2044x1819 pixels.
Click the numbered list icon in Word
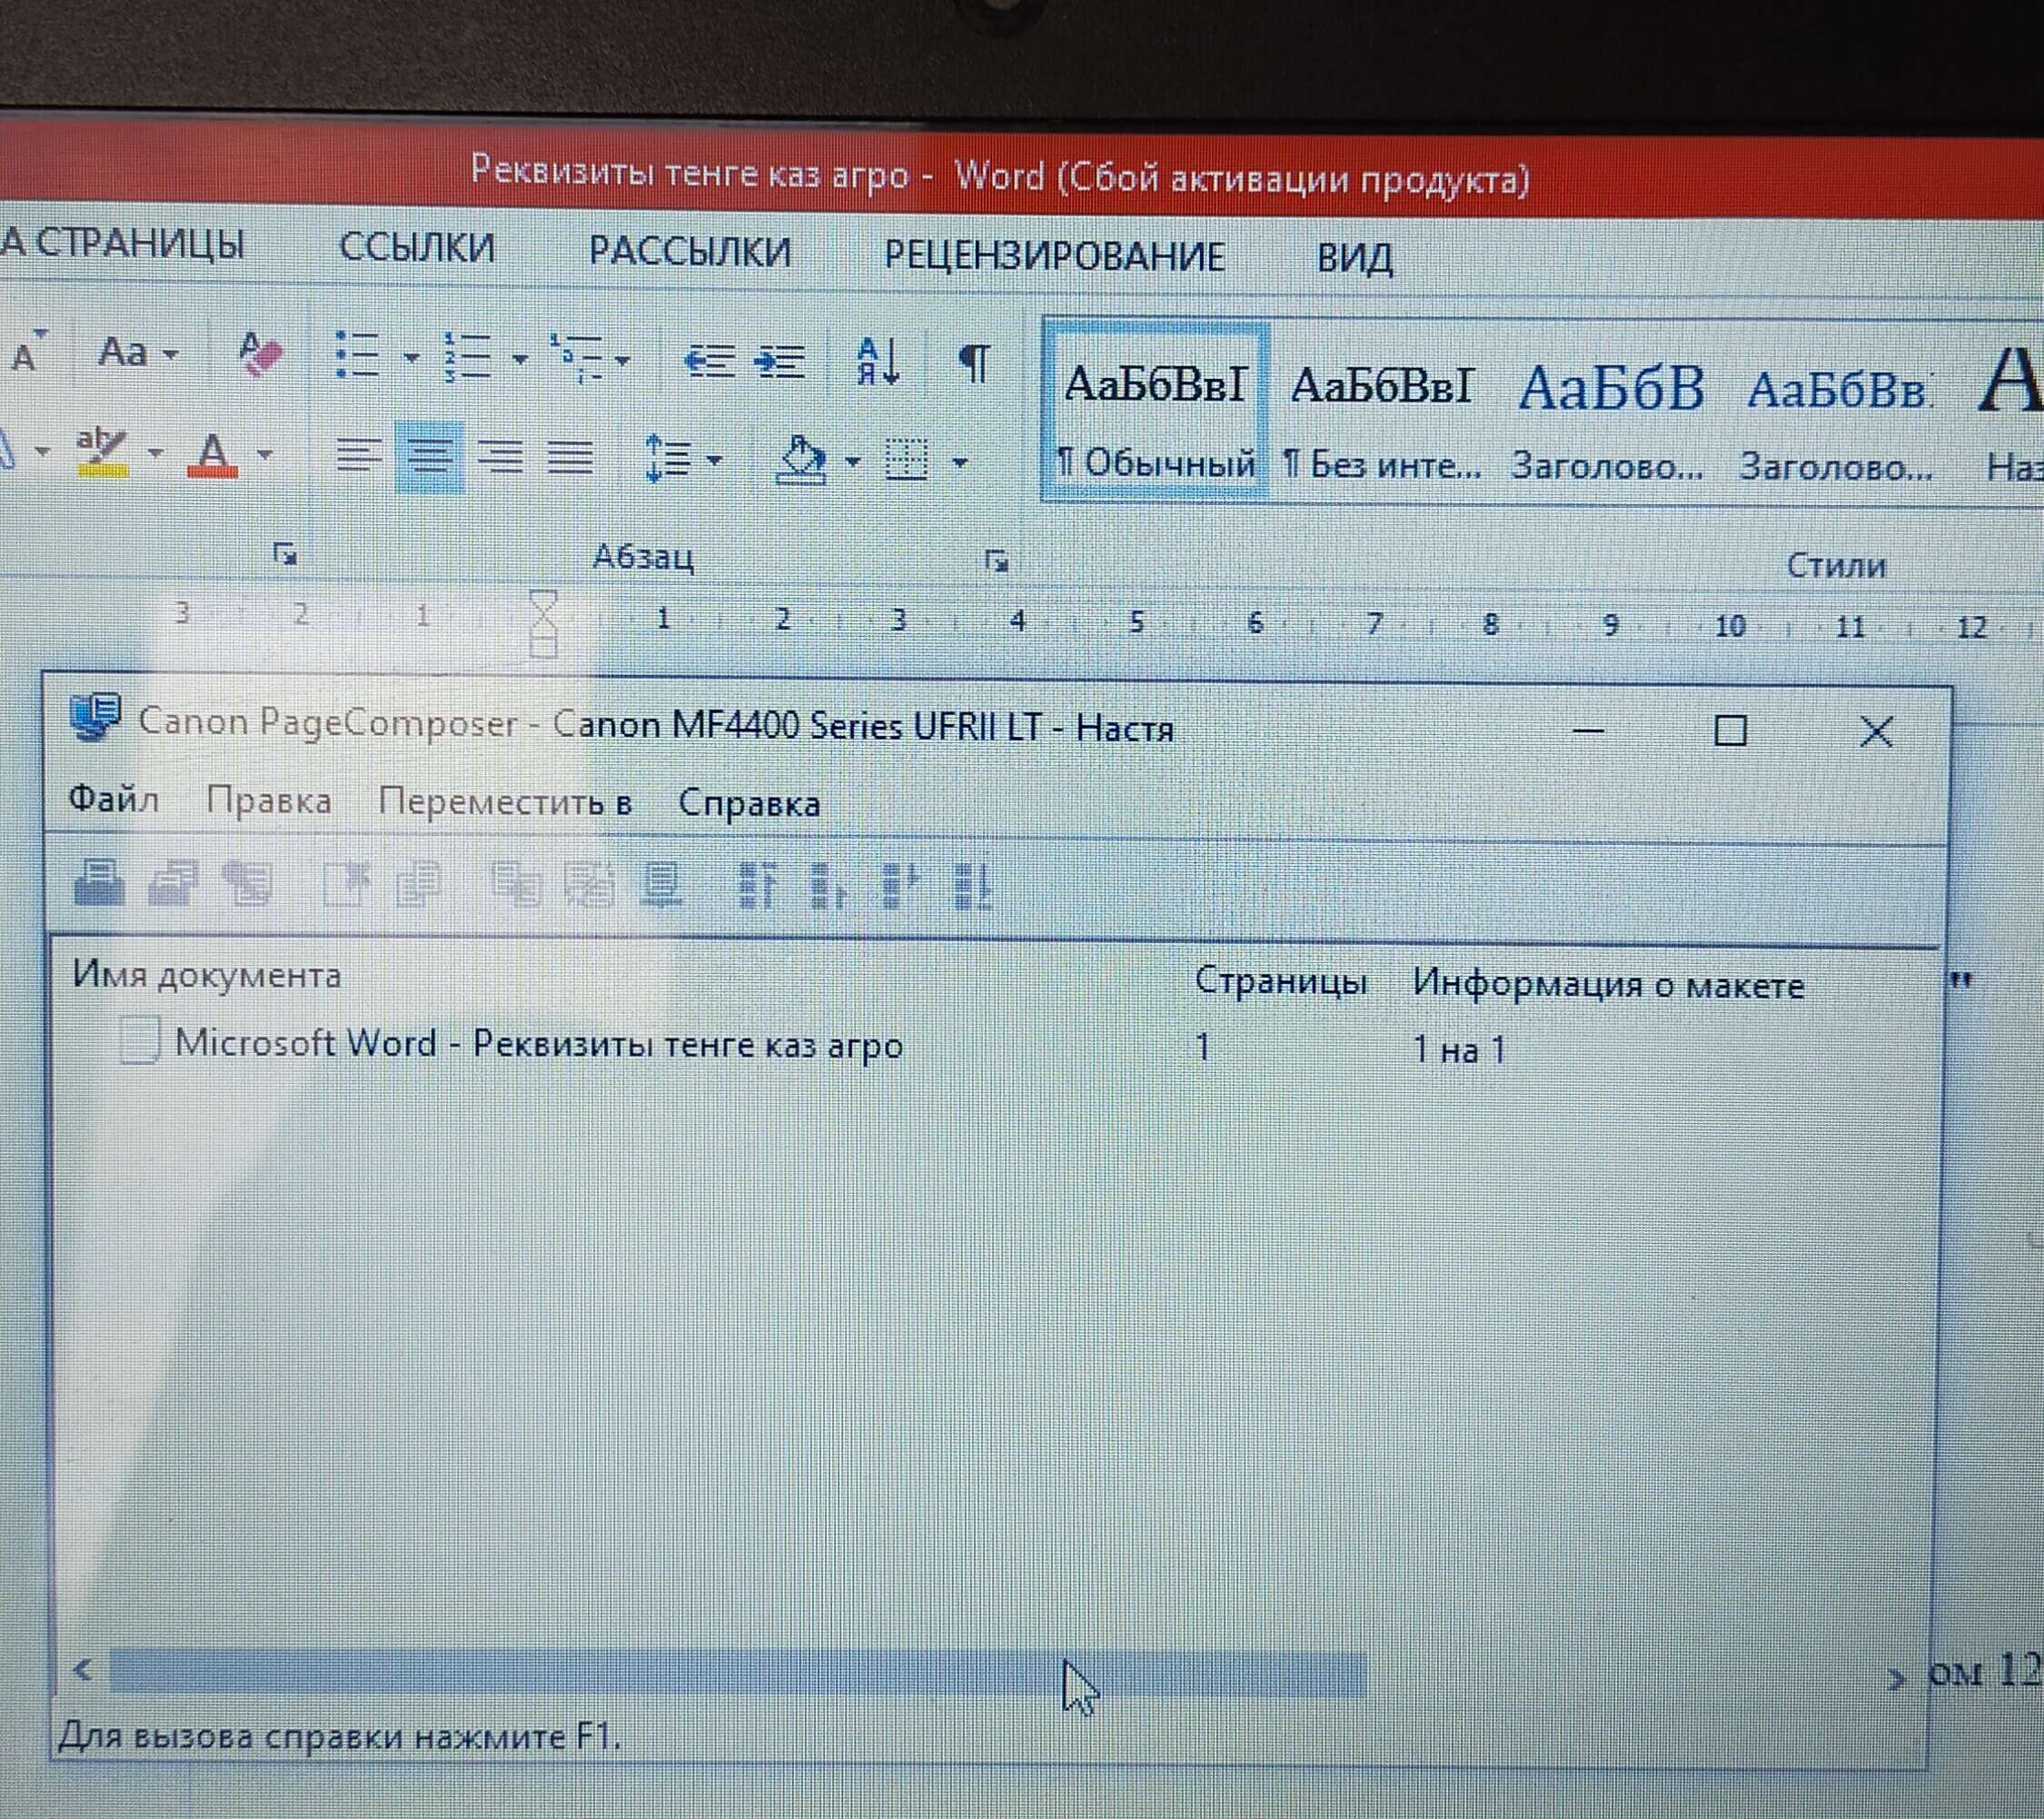tap(467, 357)
